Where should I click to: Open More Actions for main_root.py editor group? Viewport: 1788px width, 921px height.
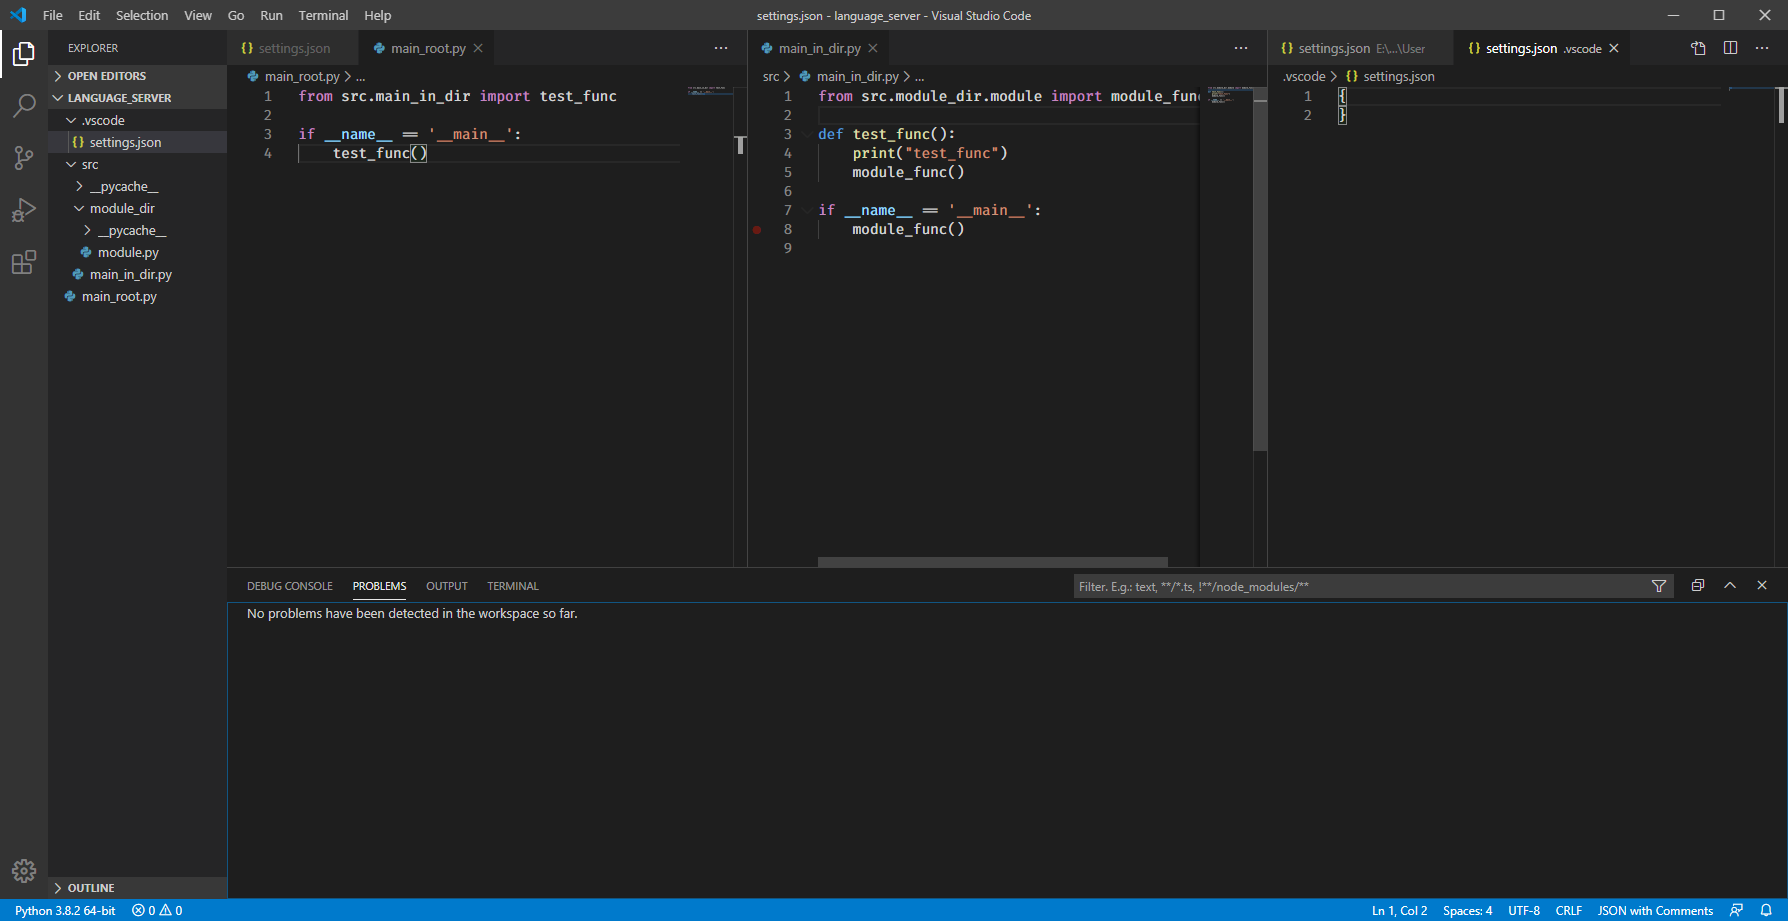coord(721,47)
